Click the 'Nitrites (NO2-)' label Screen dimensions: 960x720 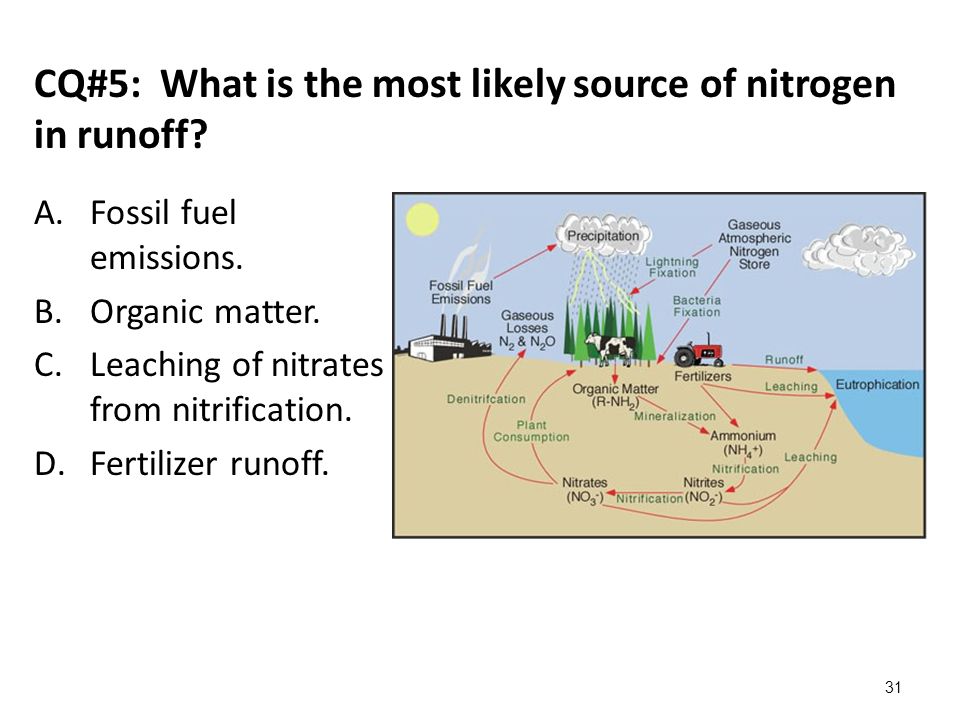tap(703, 490)
